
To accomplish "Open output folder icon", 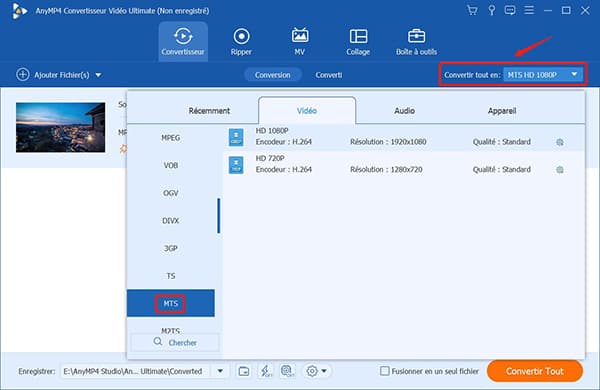I will [x=244, y=371].
